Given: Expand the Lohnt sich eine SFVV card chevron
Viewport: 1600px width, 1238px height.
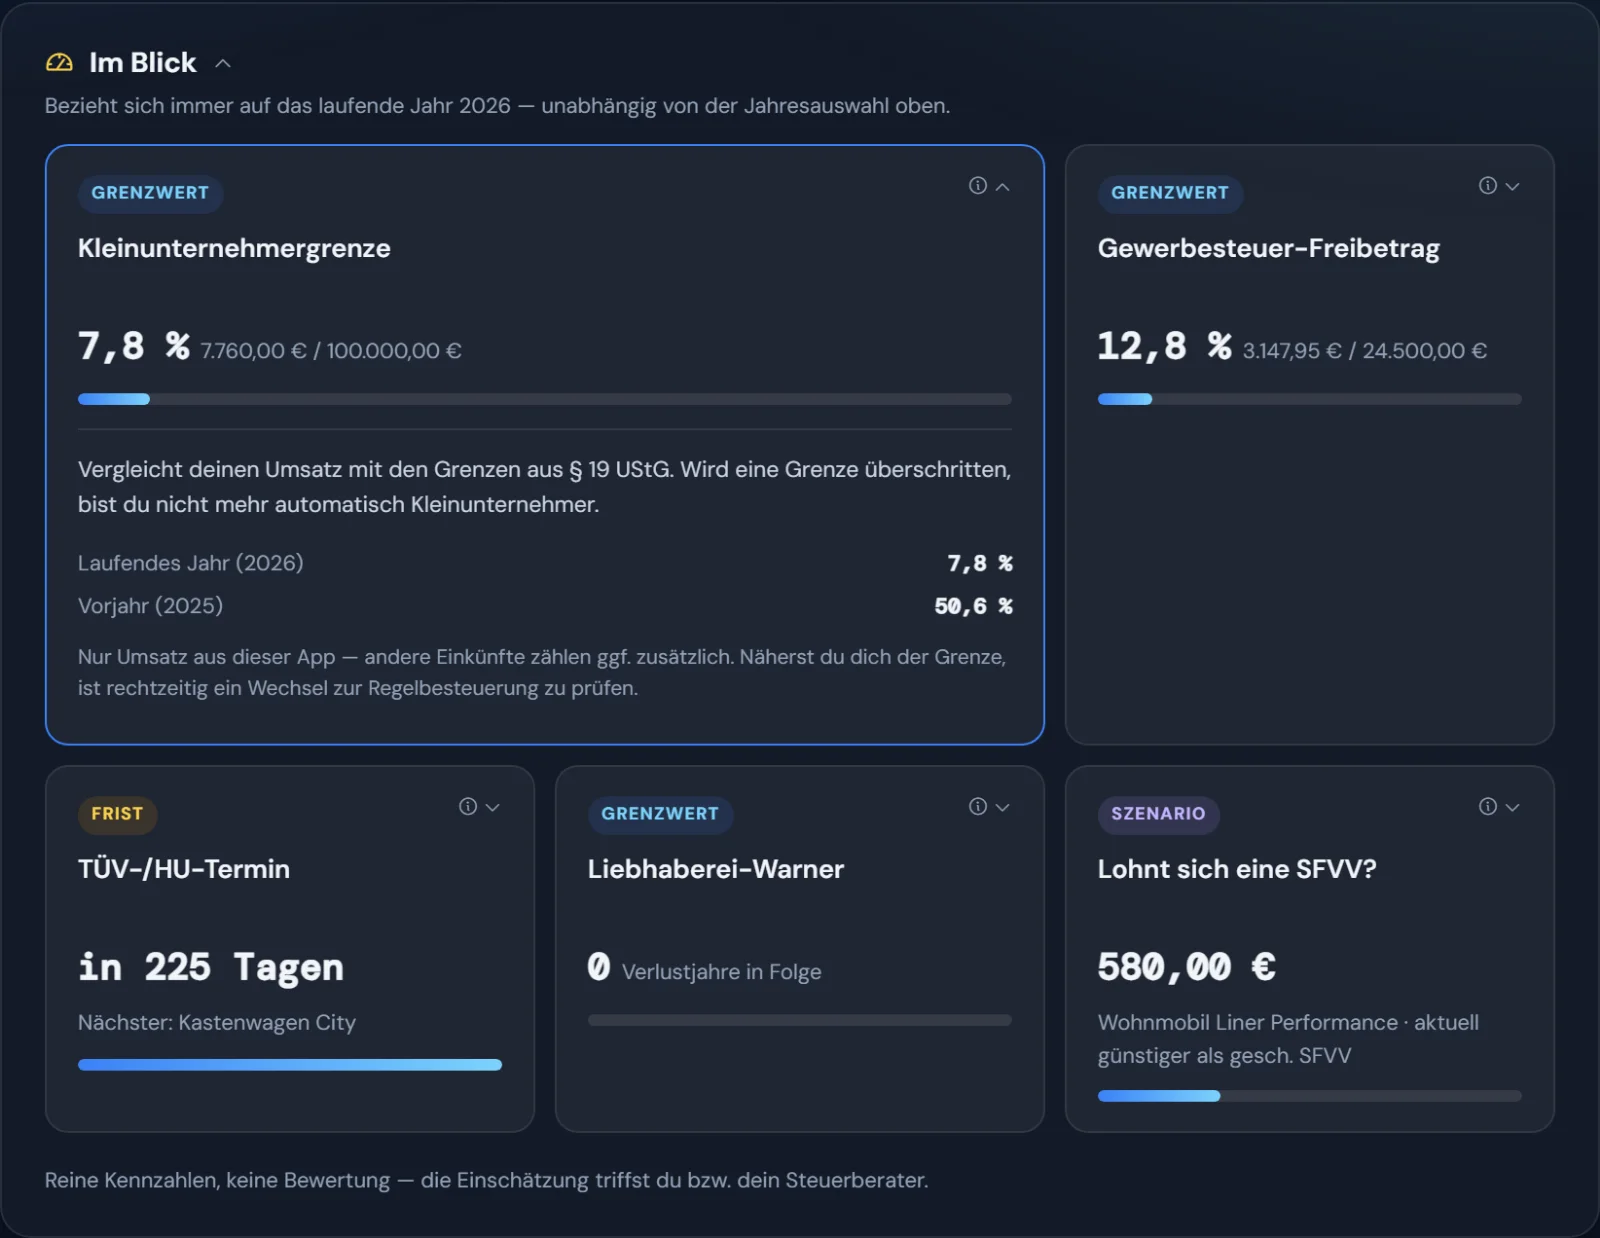Looking at the screenshot, I should pyautogui.click(x=1512, y=807).
